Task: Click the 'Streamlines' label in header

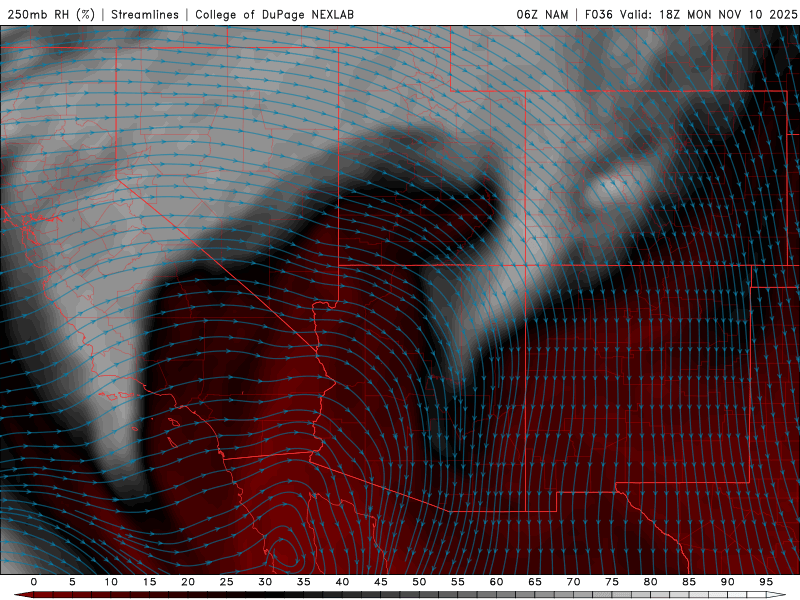Action: [145, 14]
